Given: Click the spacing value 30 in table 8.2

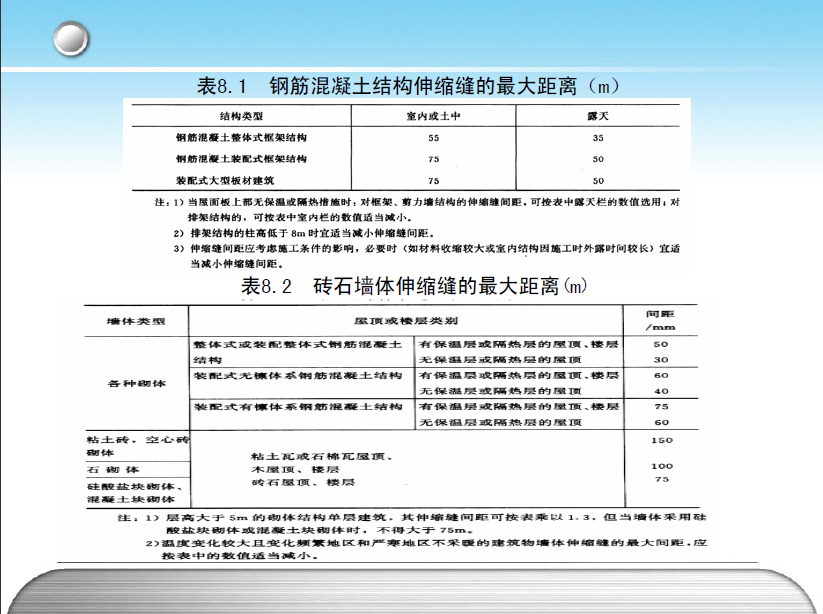Looking at the screenshot, I should point(661,359).
